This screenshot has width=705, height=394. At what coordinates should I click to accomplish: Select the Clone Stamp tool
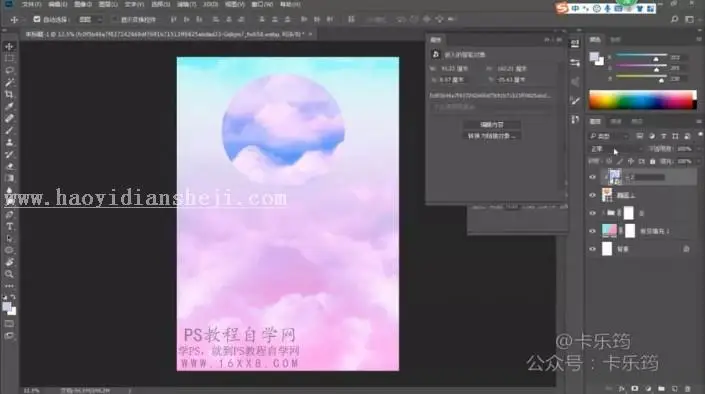pyautogui.click(x=9, y=142)
